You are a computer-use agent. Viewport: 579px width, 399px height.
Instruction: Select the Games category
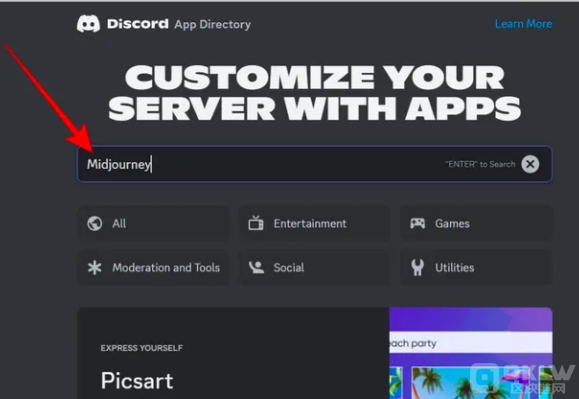tap(476, 224)
